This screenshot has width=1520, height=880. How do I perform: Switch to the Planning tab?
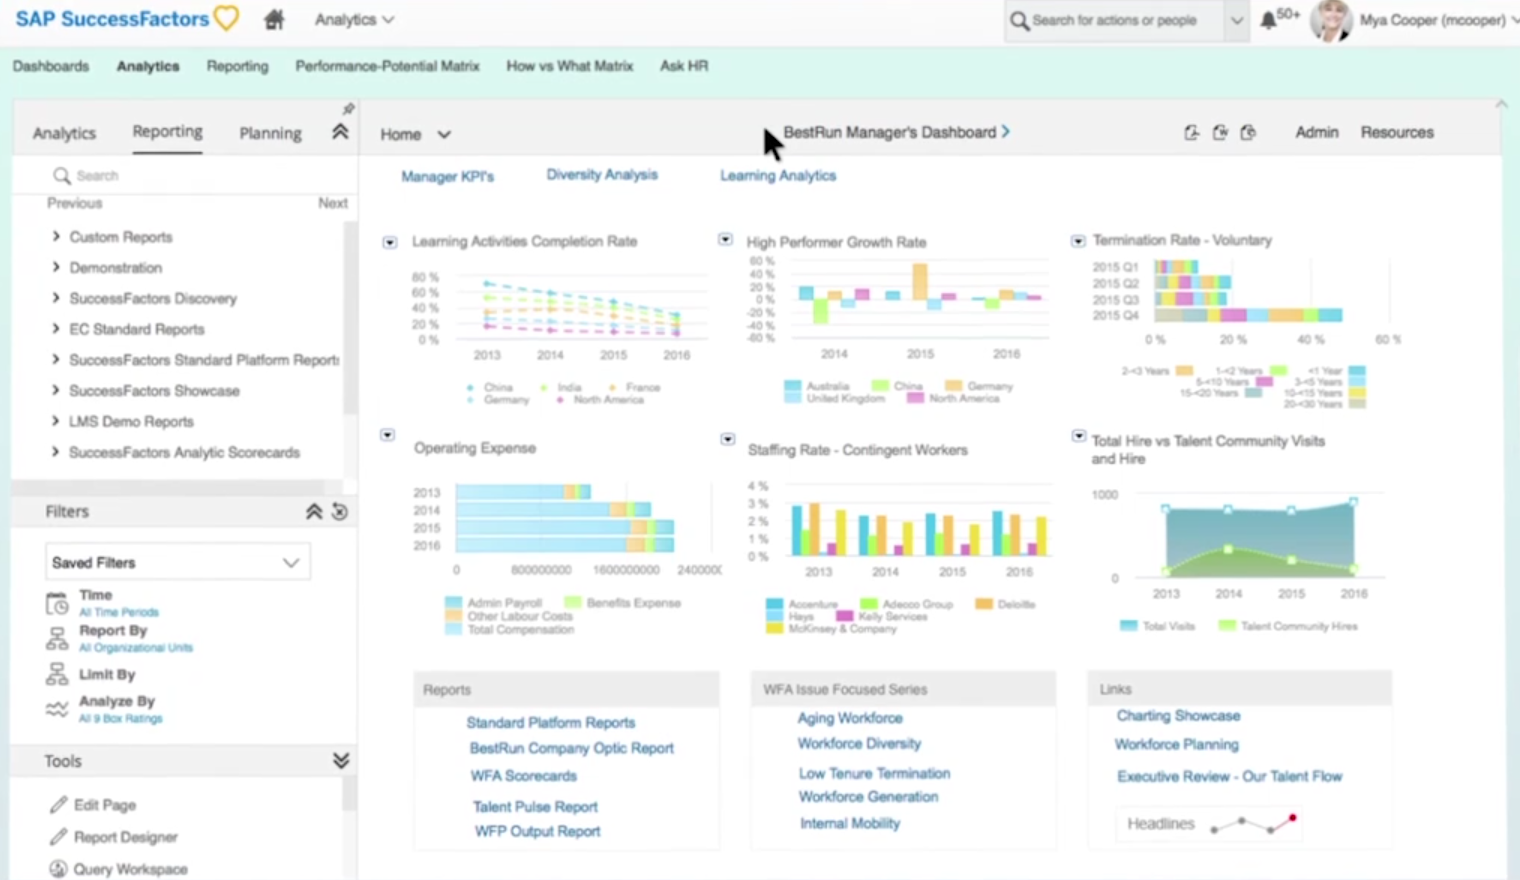pos(270,132)
